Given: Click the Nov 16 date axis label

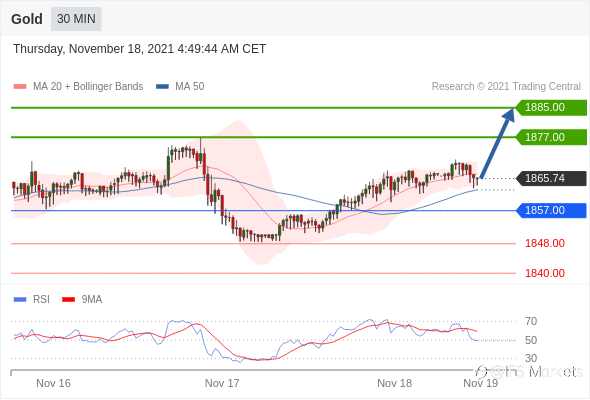Looking at the screenshot, I should coord(53,383).
